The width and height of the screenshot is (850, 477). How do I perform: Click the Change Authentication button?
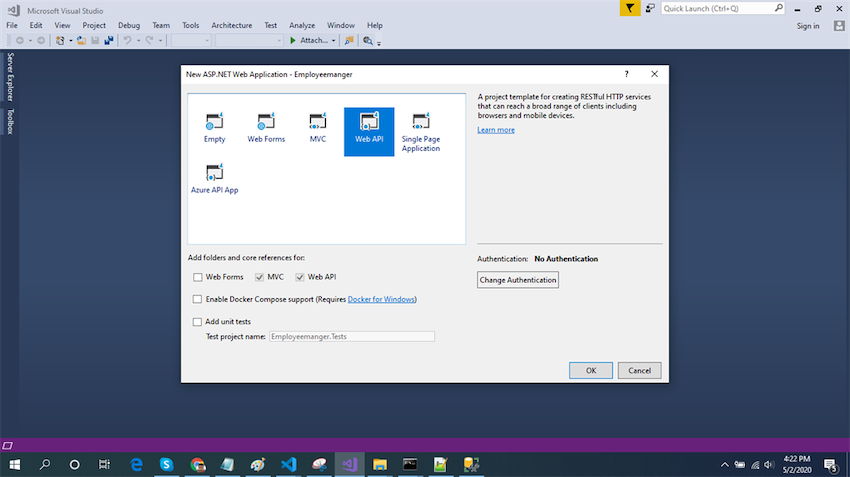518,280
